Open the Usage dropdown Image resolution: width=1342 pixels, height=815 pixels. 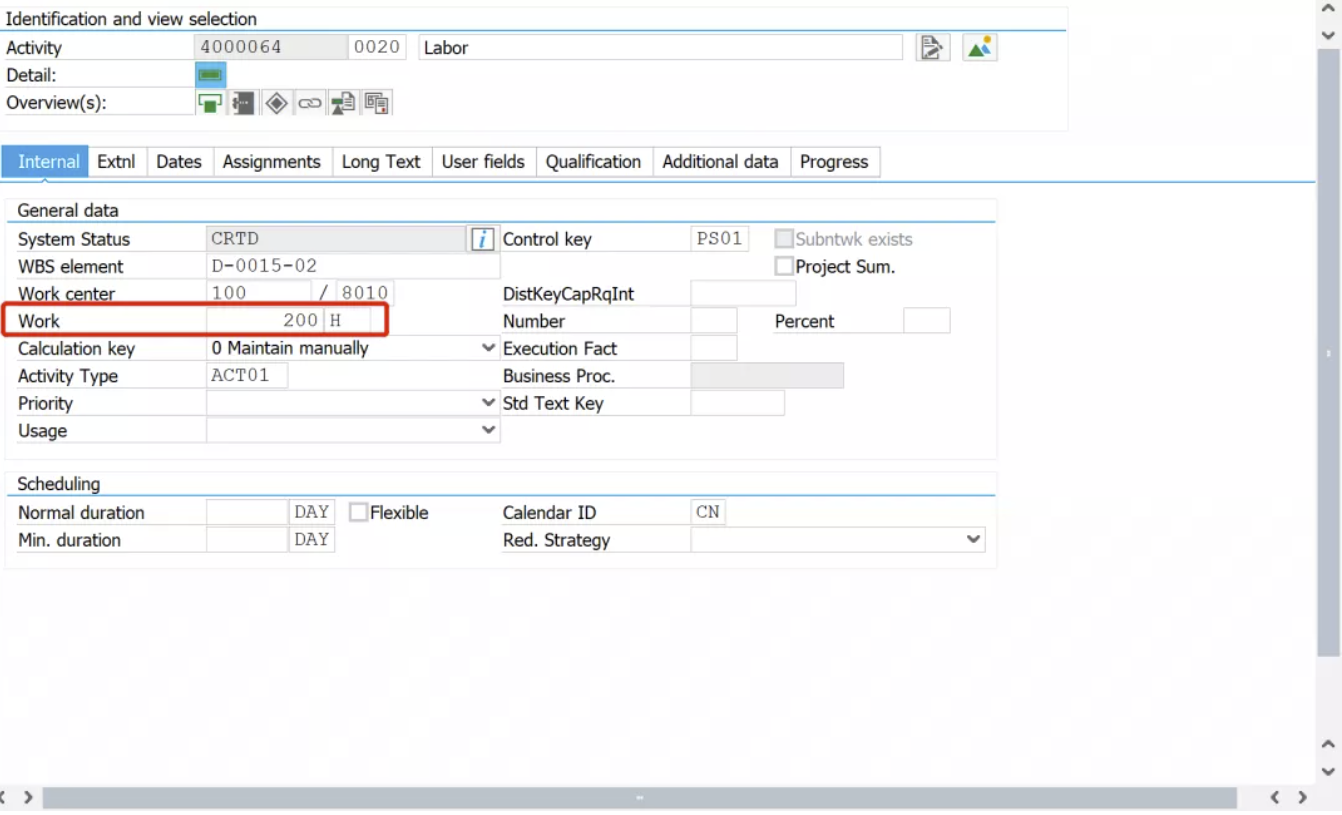(x=488, y=430)
